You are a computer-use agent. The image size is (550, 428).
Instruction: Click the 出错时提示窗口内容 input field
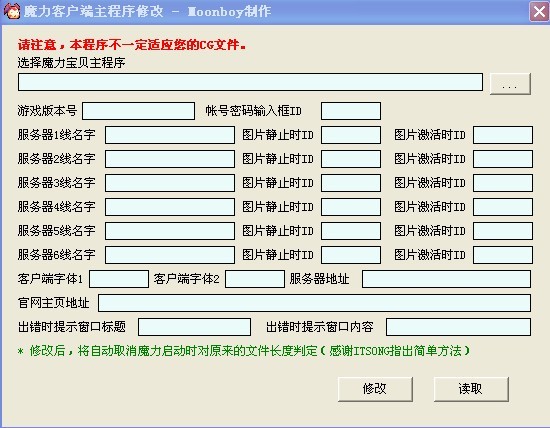[458, 327]
